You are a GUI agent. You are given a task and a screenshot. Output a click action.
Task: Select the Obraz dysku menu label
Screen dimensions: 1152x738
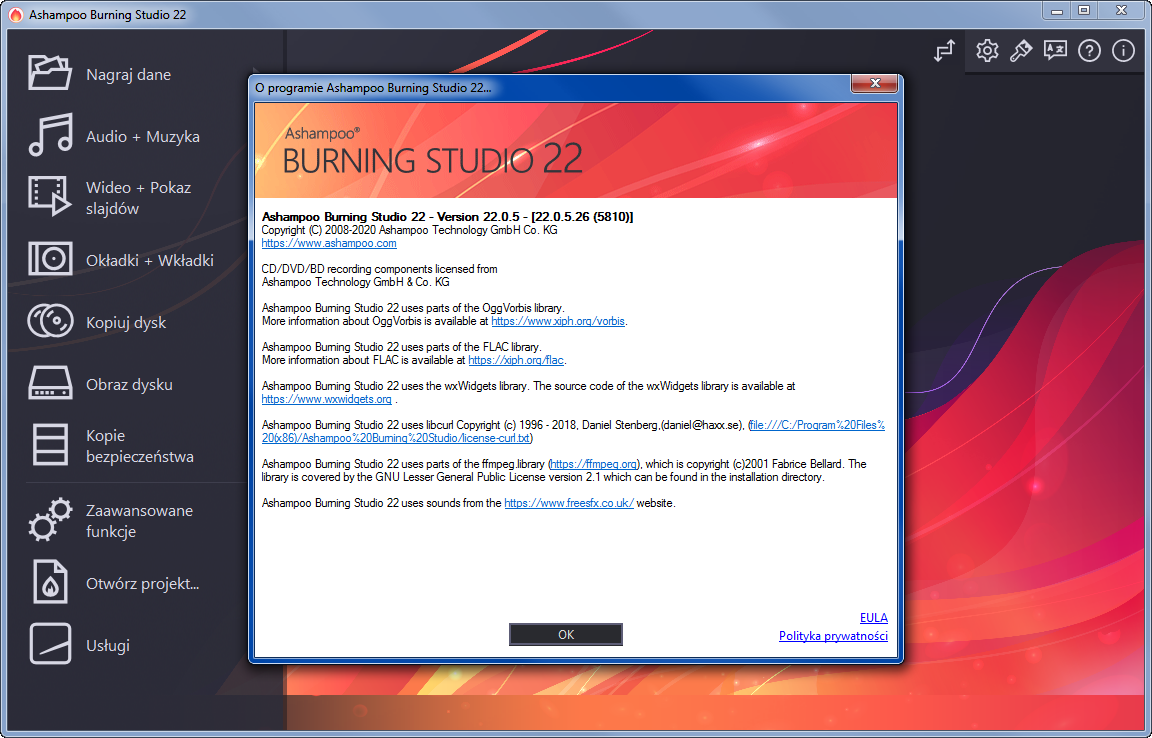click(129, 384)
